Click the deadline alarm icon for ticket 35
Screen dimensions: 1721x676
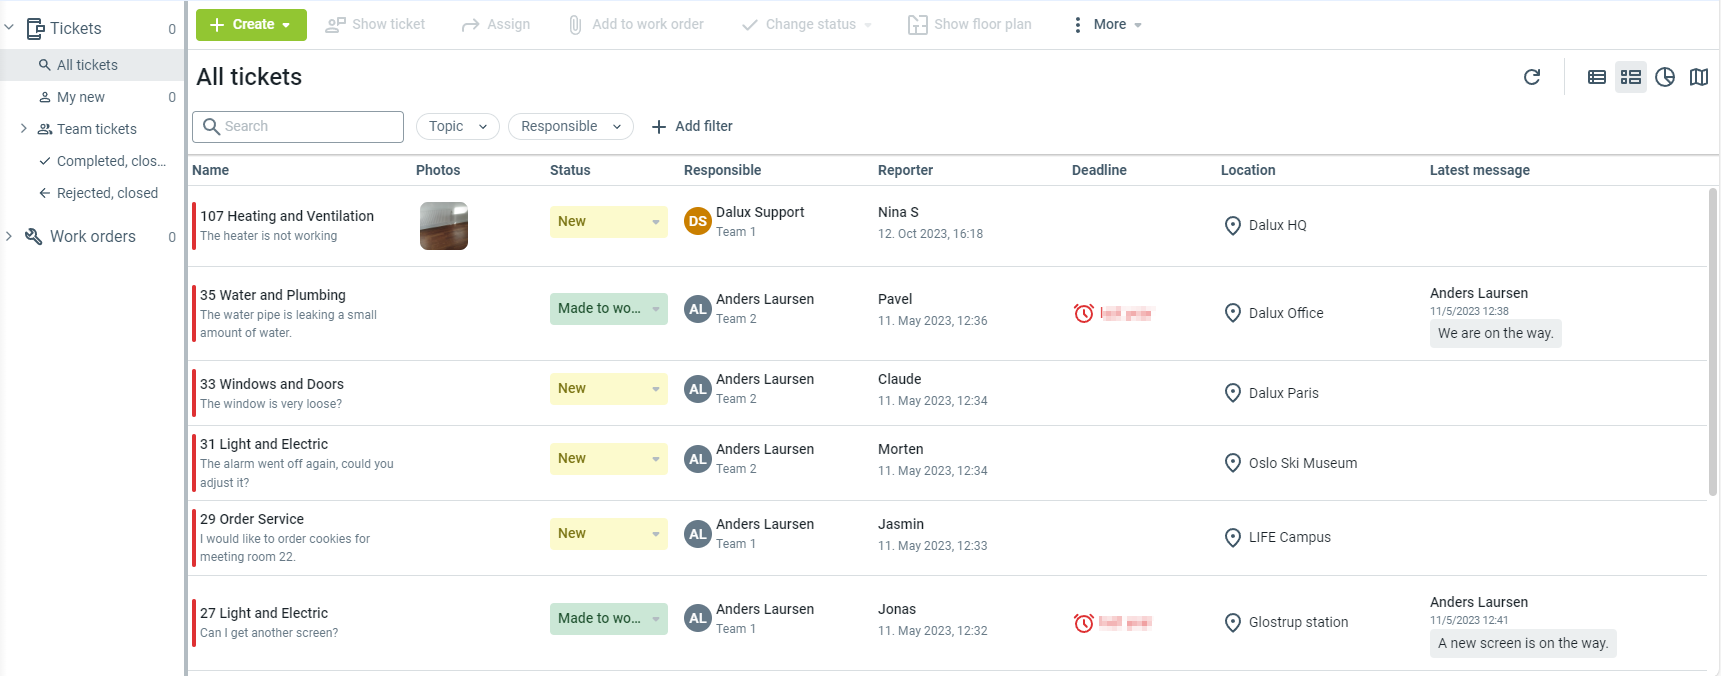pyautogui.click(x=1083, y=314)
